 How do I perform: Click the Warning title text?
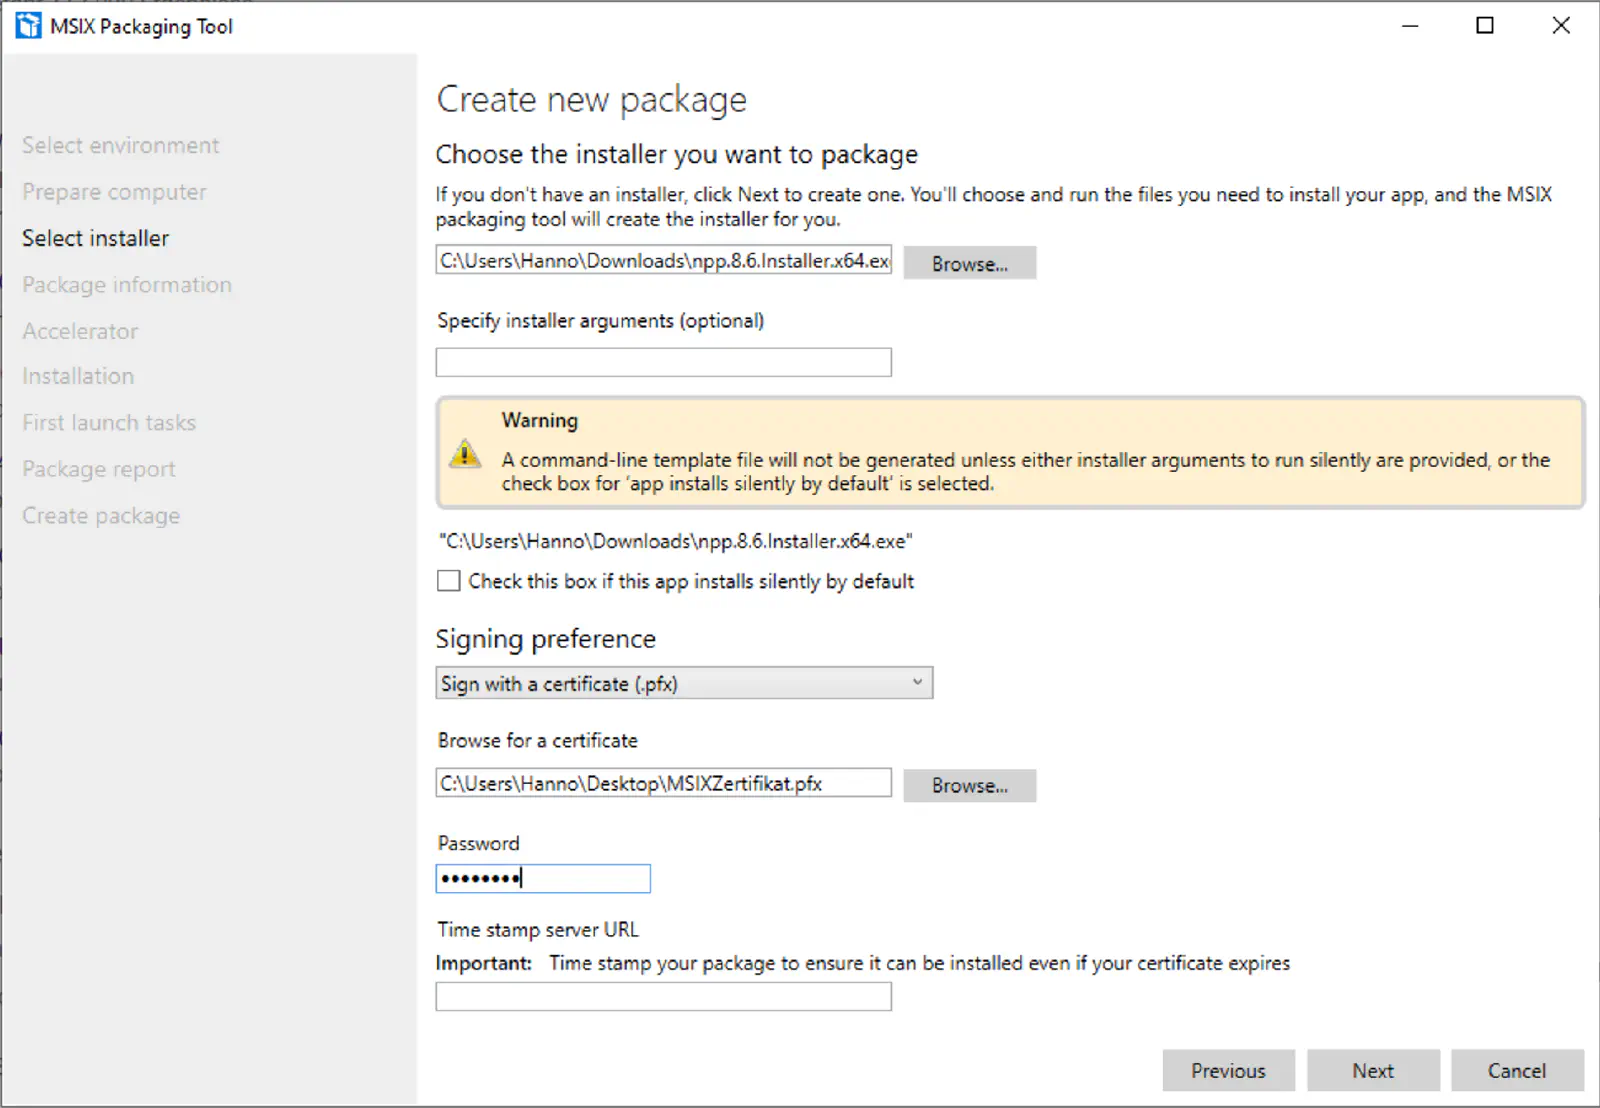pos(540,420)
